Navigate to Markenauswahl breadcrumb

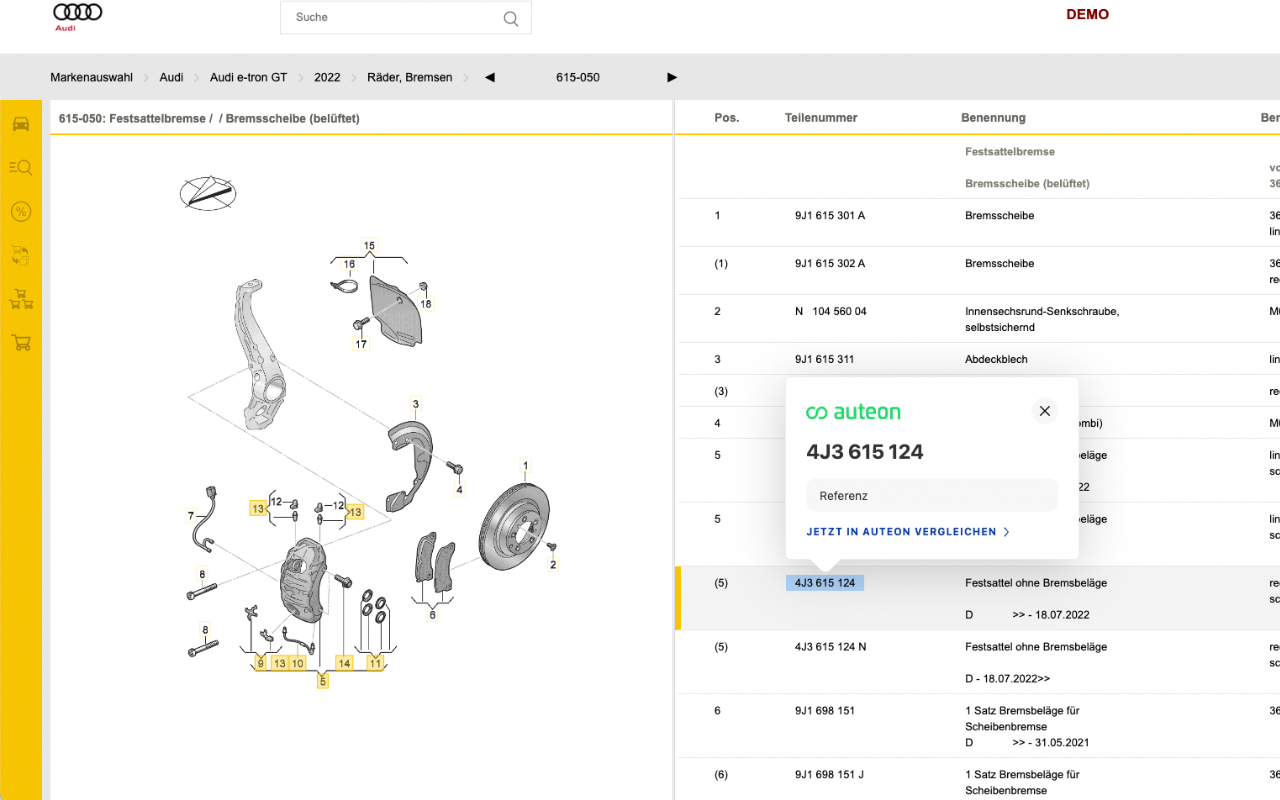[x=92, y=77]
